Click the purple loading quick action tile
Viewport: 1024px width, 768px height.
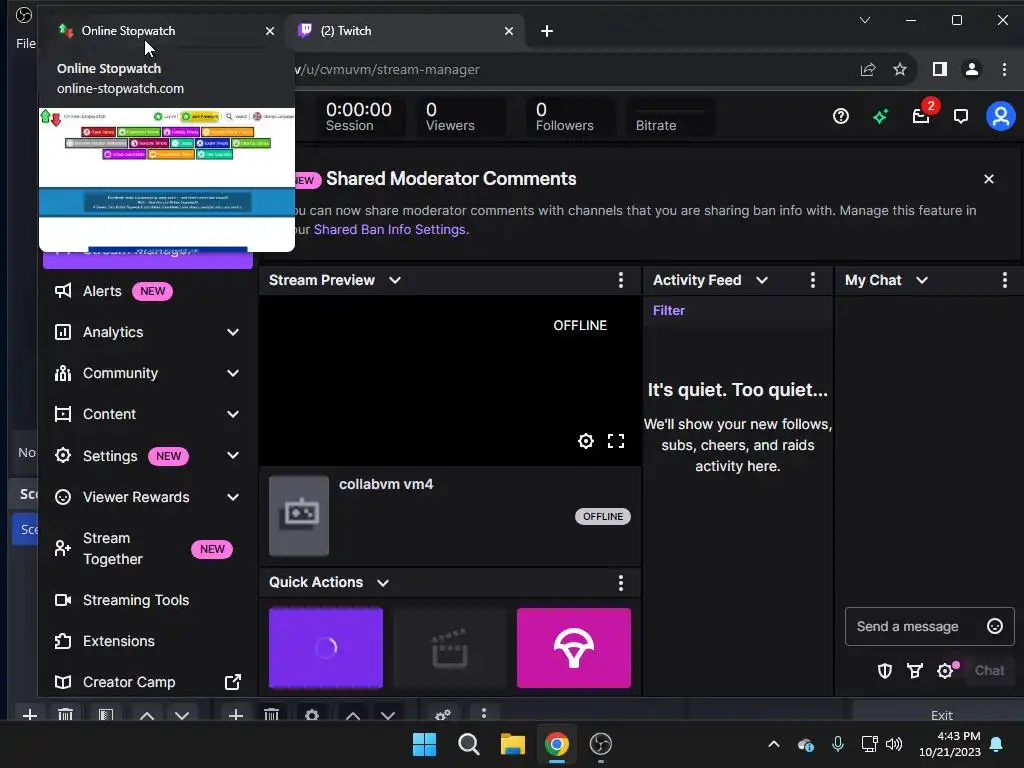click(x=326, y=648)
